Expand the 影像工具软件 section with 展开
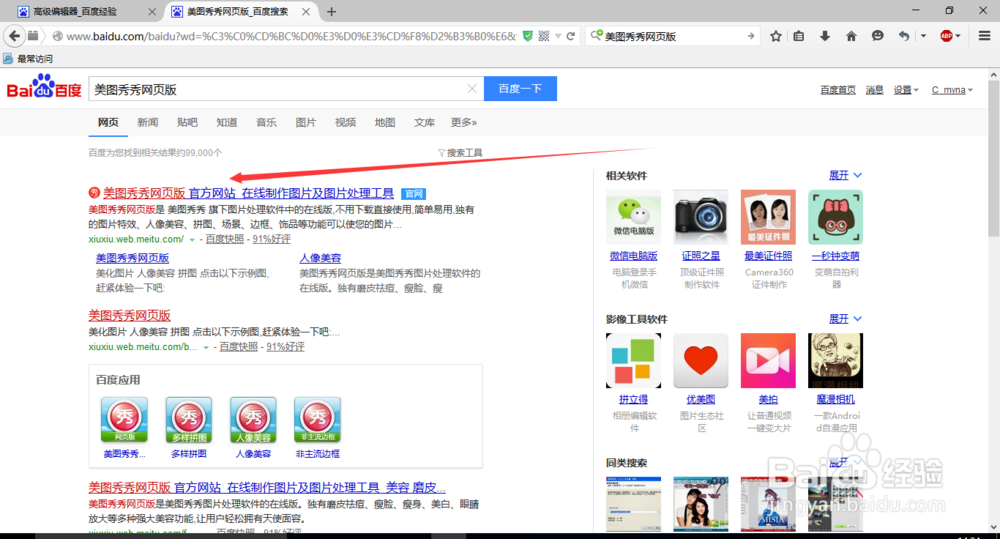 (x=845, y=319)
